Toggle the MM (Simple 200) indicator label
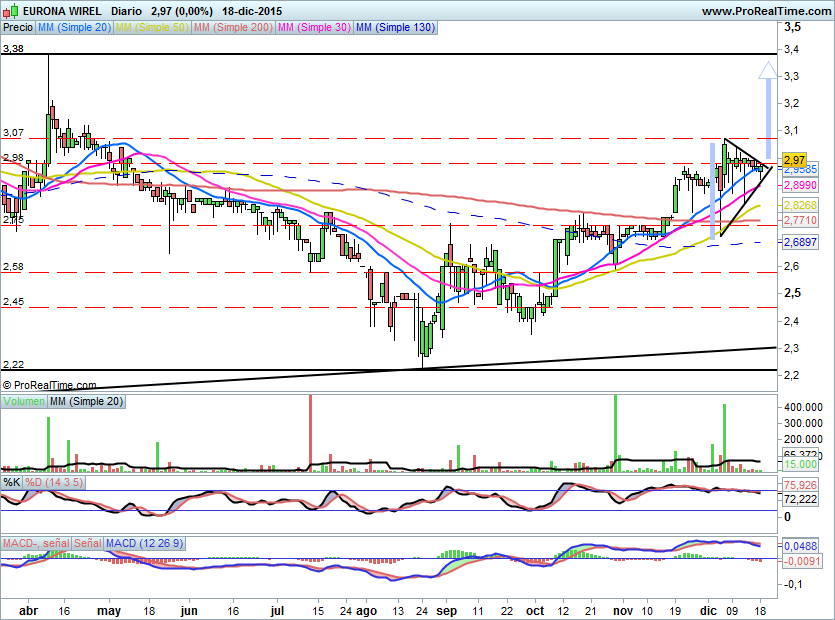Screen dimensions: 835x620 (232, 28)
